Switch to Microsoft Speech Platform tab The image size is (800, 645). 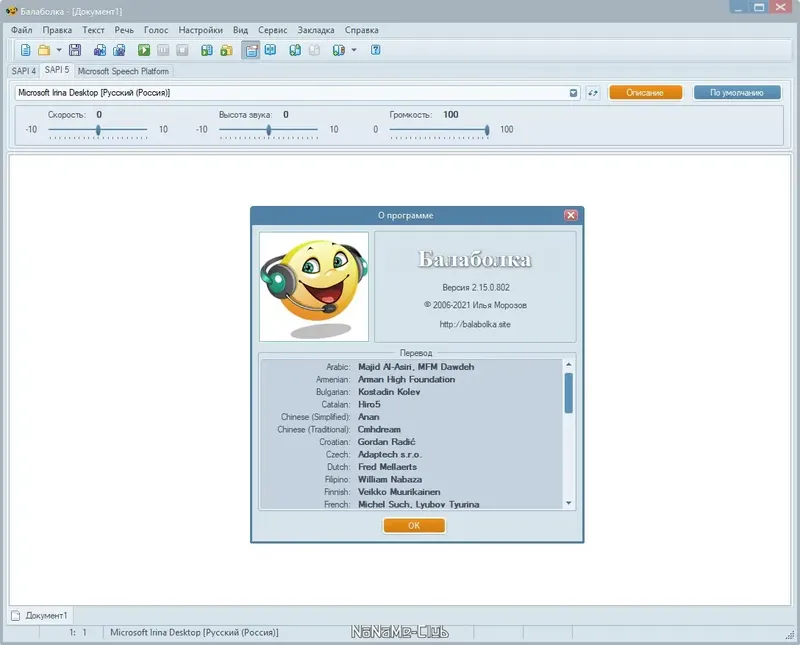[123, 71]
